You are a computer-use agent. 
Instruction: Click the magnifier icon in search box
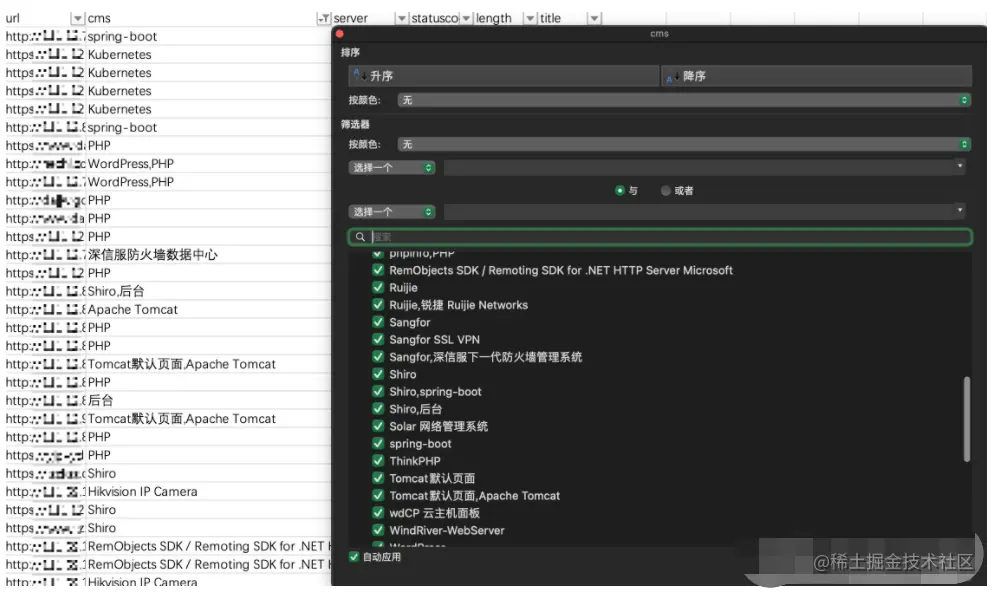coord(360,237)
